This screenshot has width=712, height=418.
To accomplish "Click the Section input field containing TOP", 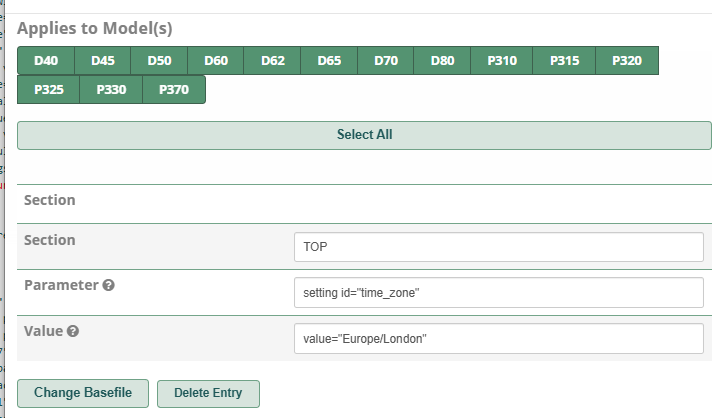I will coord(499,246).
